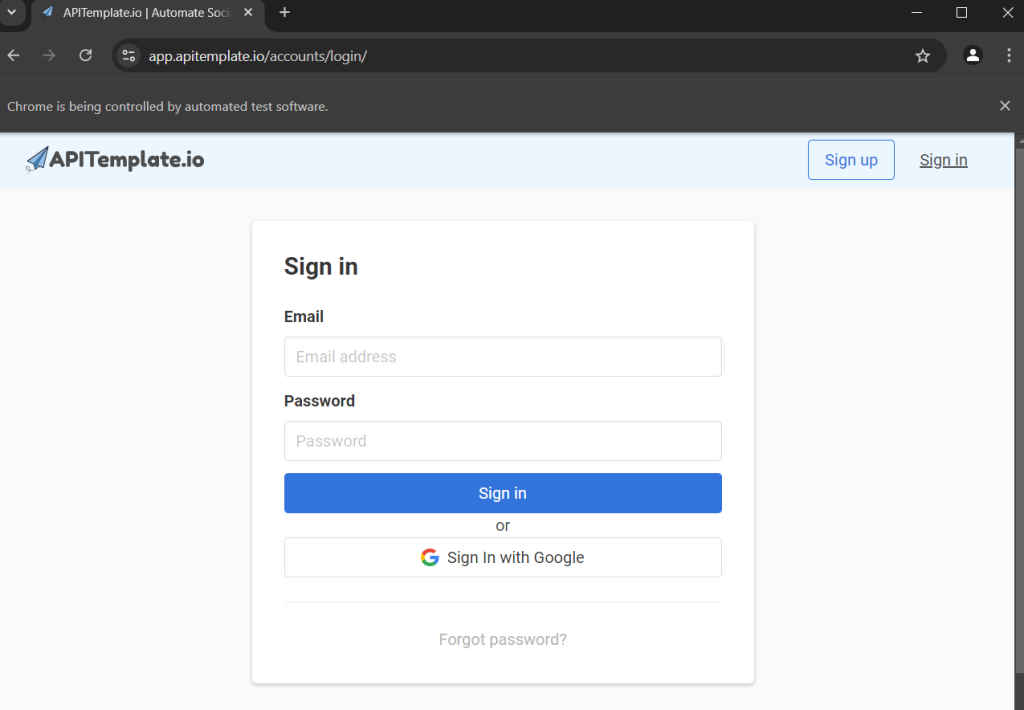
Task: Open a new tab with plus icon
Action: coord(284,12)
